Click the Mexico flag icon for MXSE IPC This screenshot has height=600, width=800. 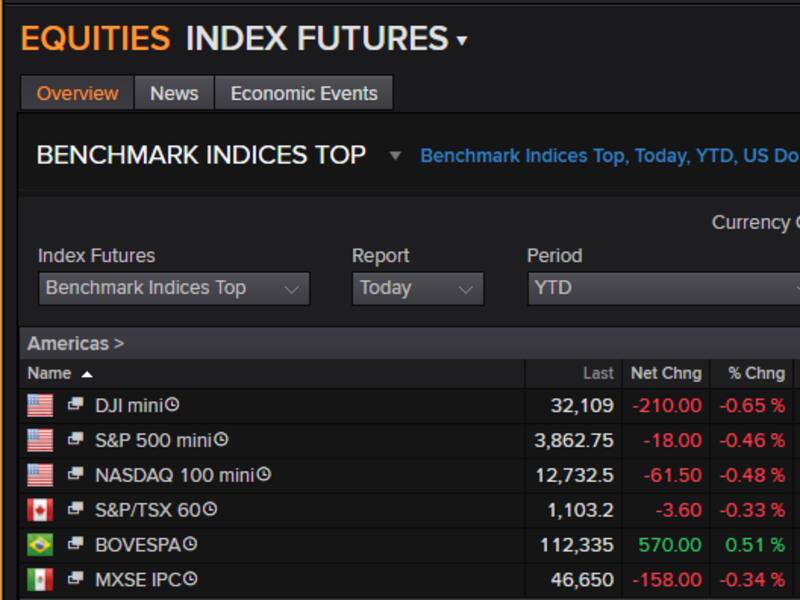40,580
